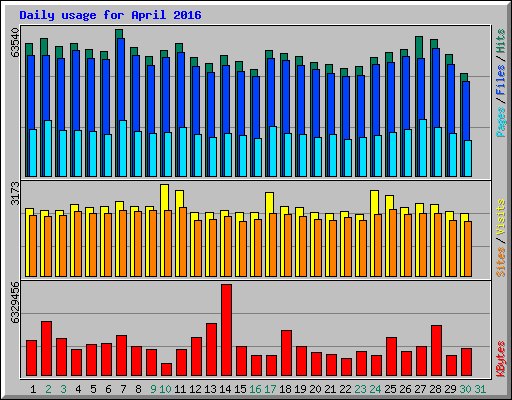Click day label 14 on the x-axis

(x=225, y=389)
